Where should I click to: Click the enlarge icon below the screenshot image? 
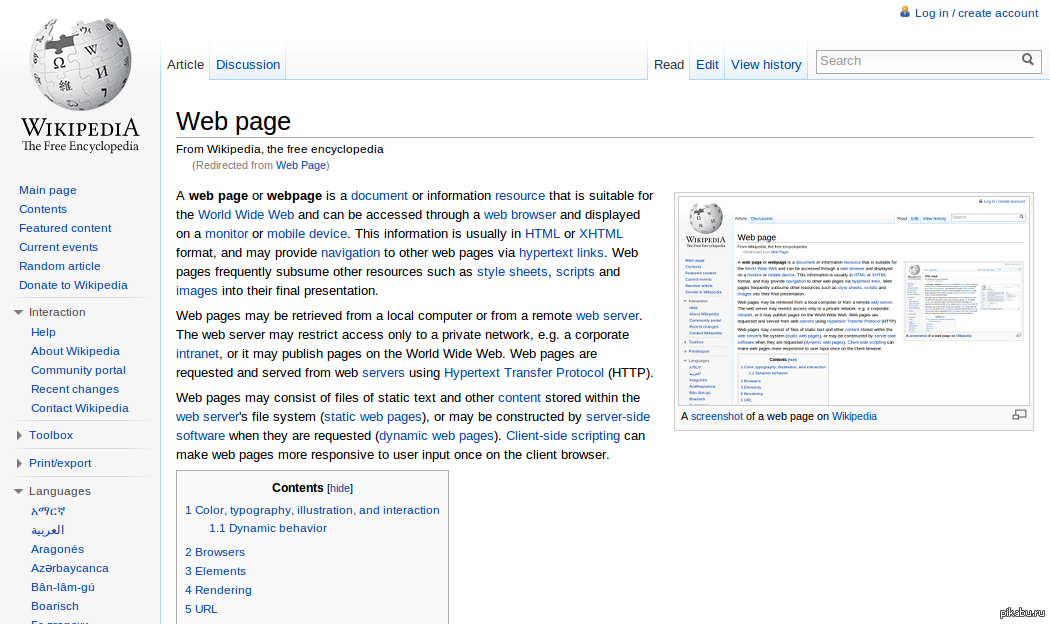[1020, 414]
